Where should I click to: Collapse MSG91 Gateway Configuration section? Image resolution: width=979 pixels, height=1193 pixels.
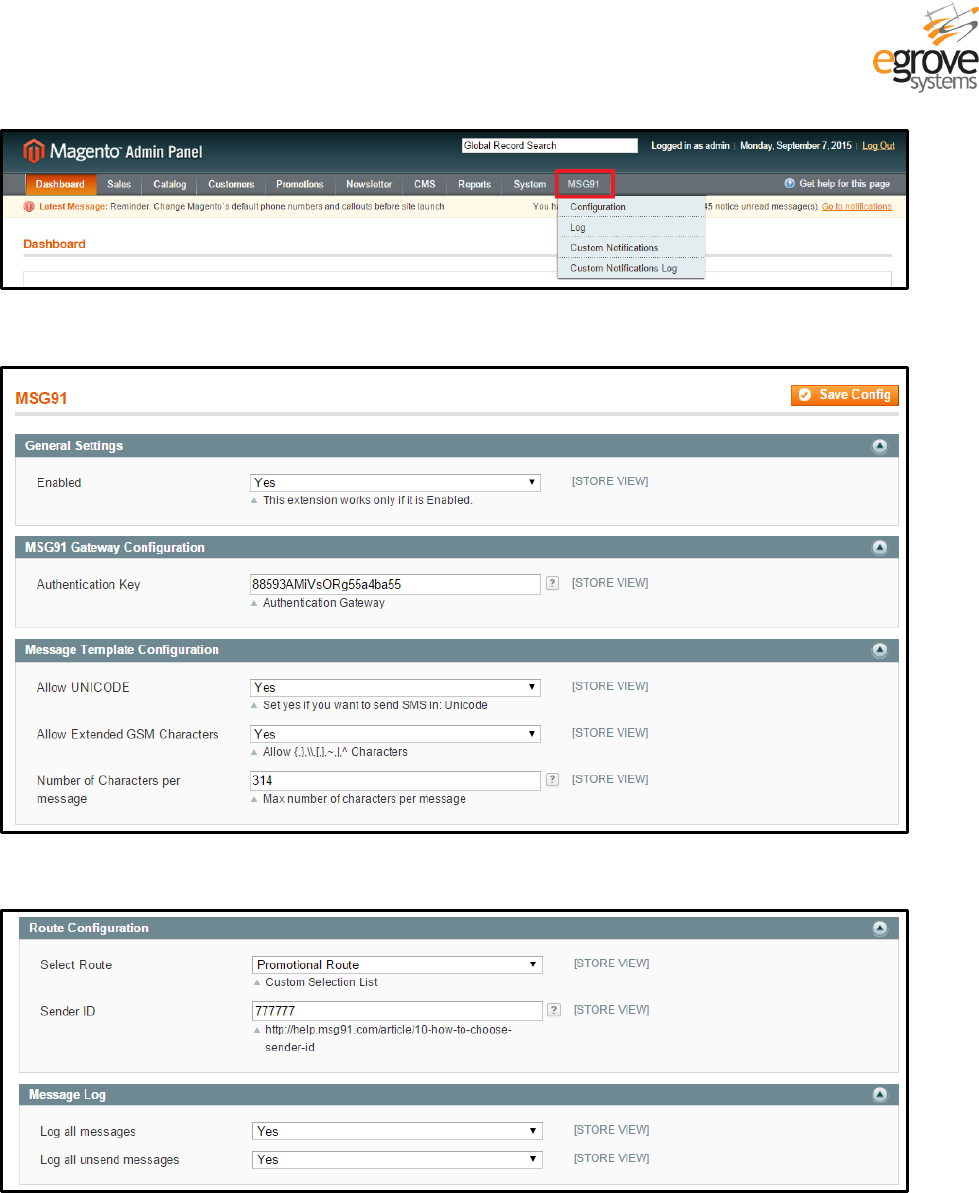pos(880,548)
